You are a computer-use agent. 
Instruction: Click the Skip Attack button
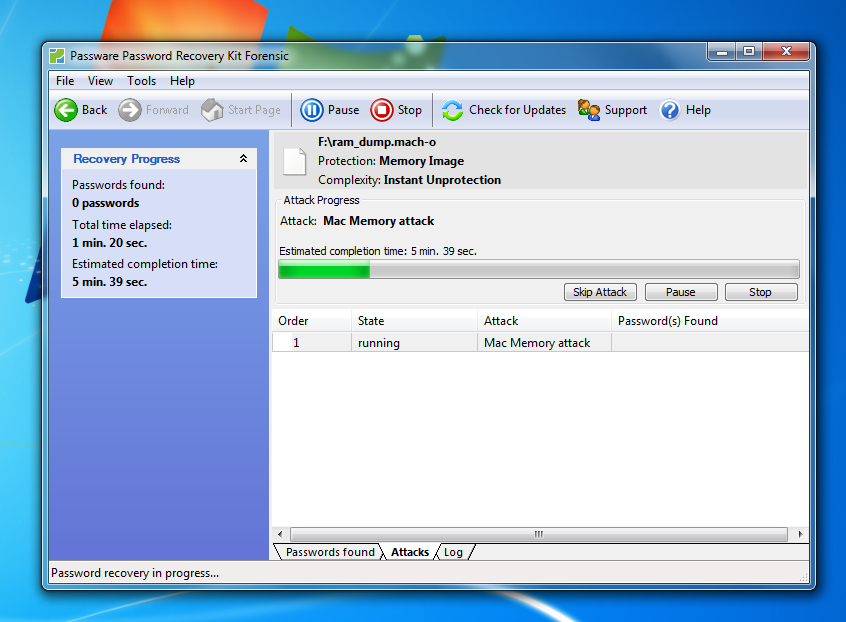point(600,292)
